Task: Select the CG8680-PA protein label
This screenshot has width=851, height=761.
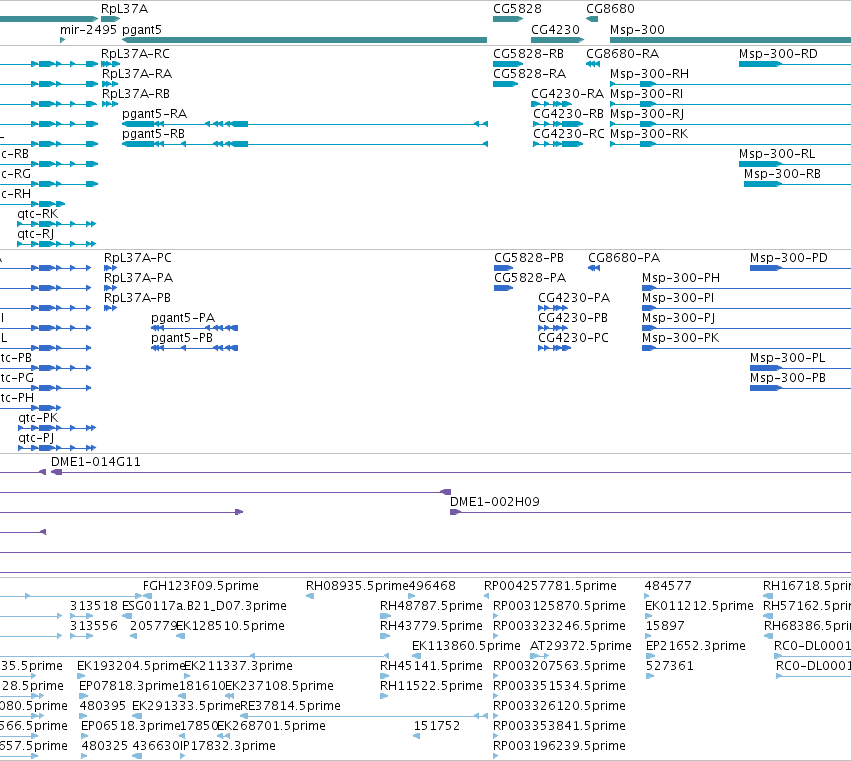Action: 624,258
